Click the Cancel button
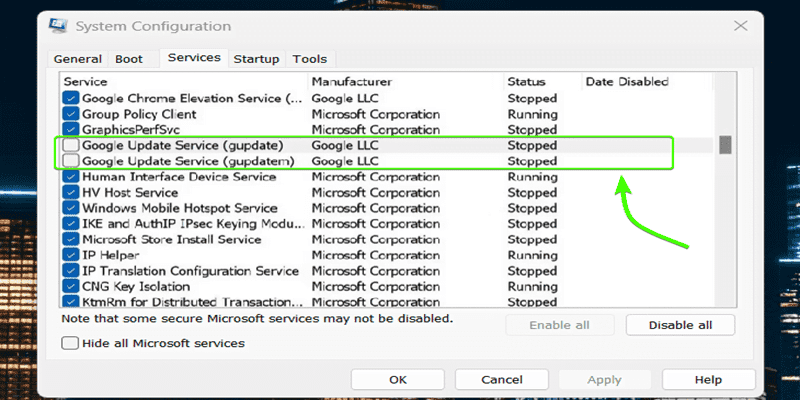Viewport: 800px width, 400px height. pos(501,380)
